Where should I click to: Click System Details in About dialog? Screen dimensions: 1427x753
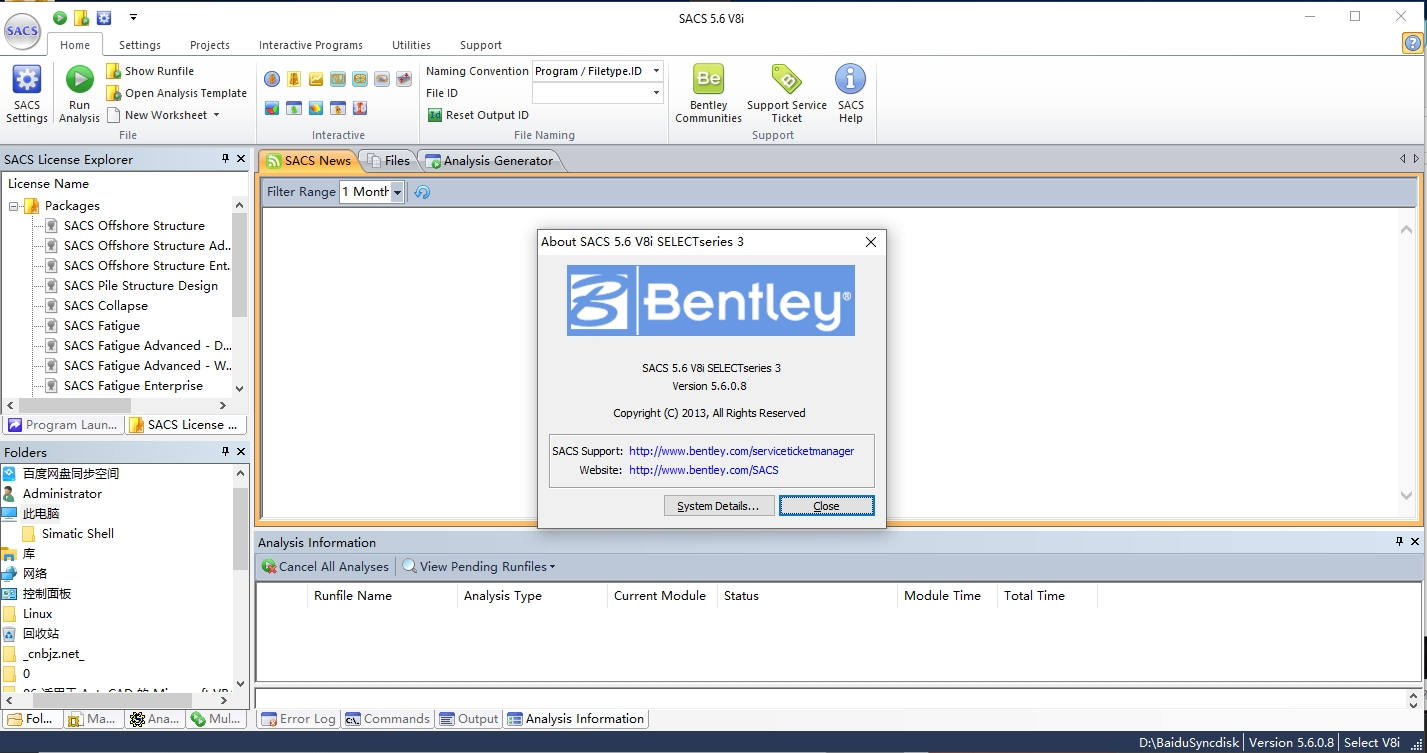(718, 506)
